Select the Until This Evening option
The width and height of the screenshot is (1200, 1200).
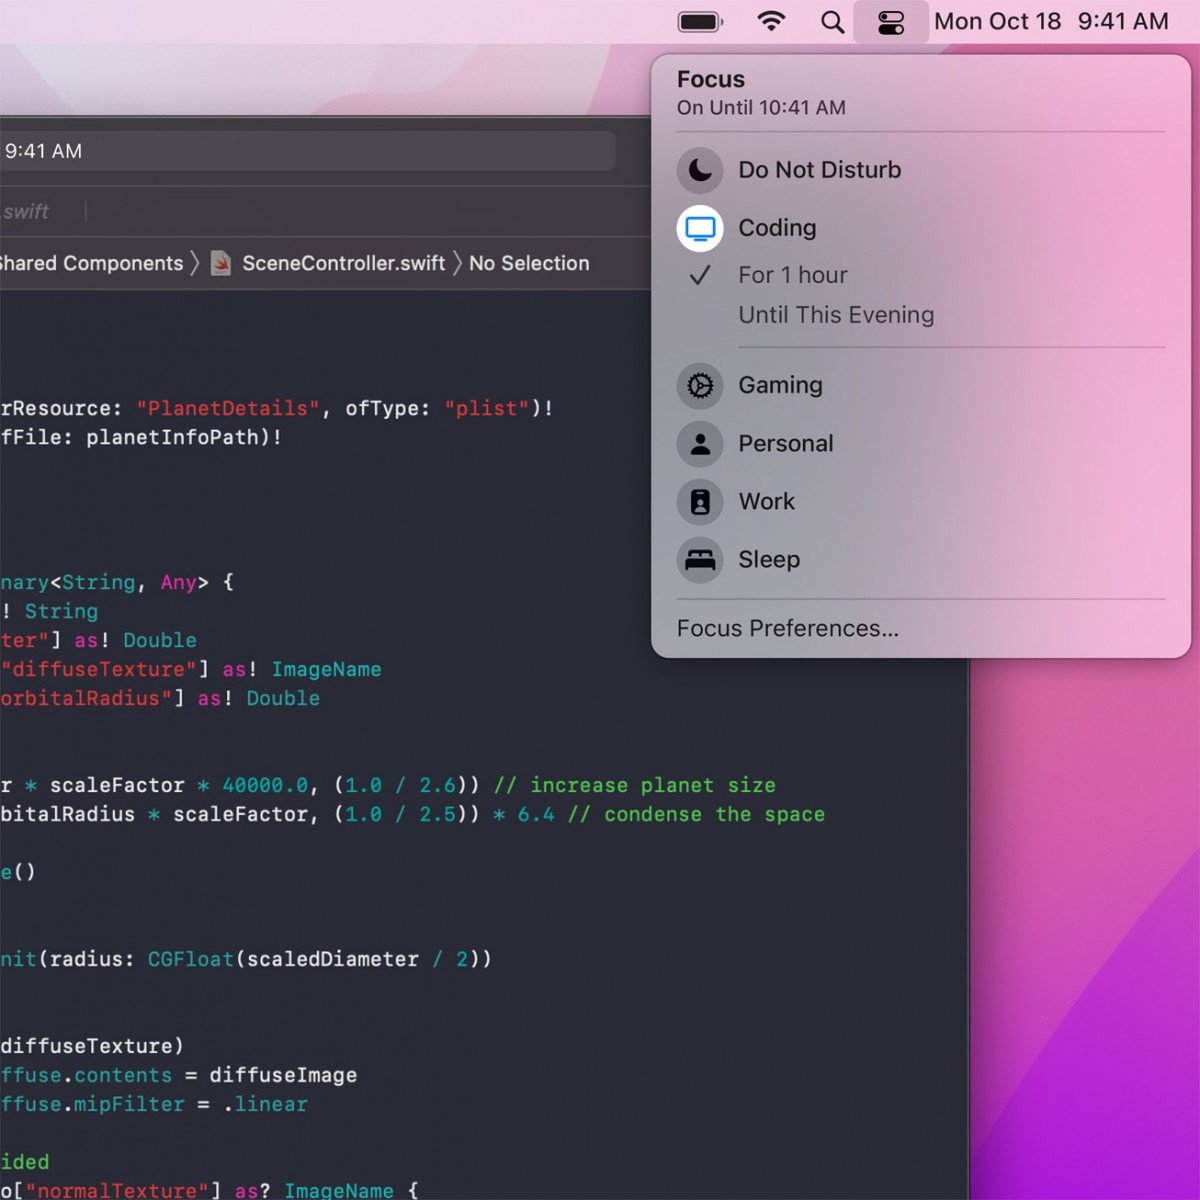click(836, 315)
